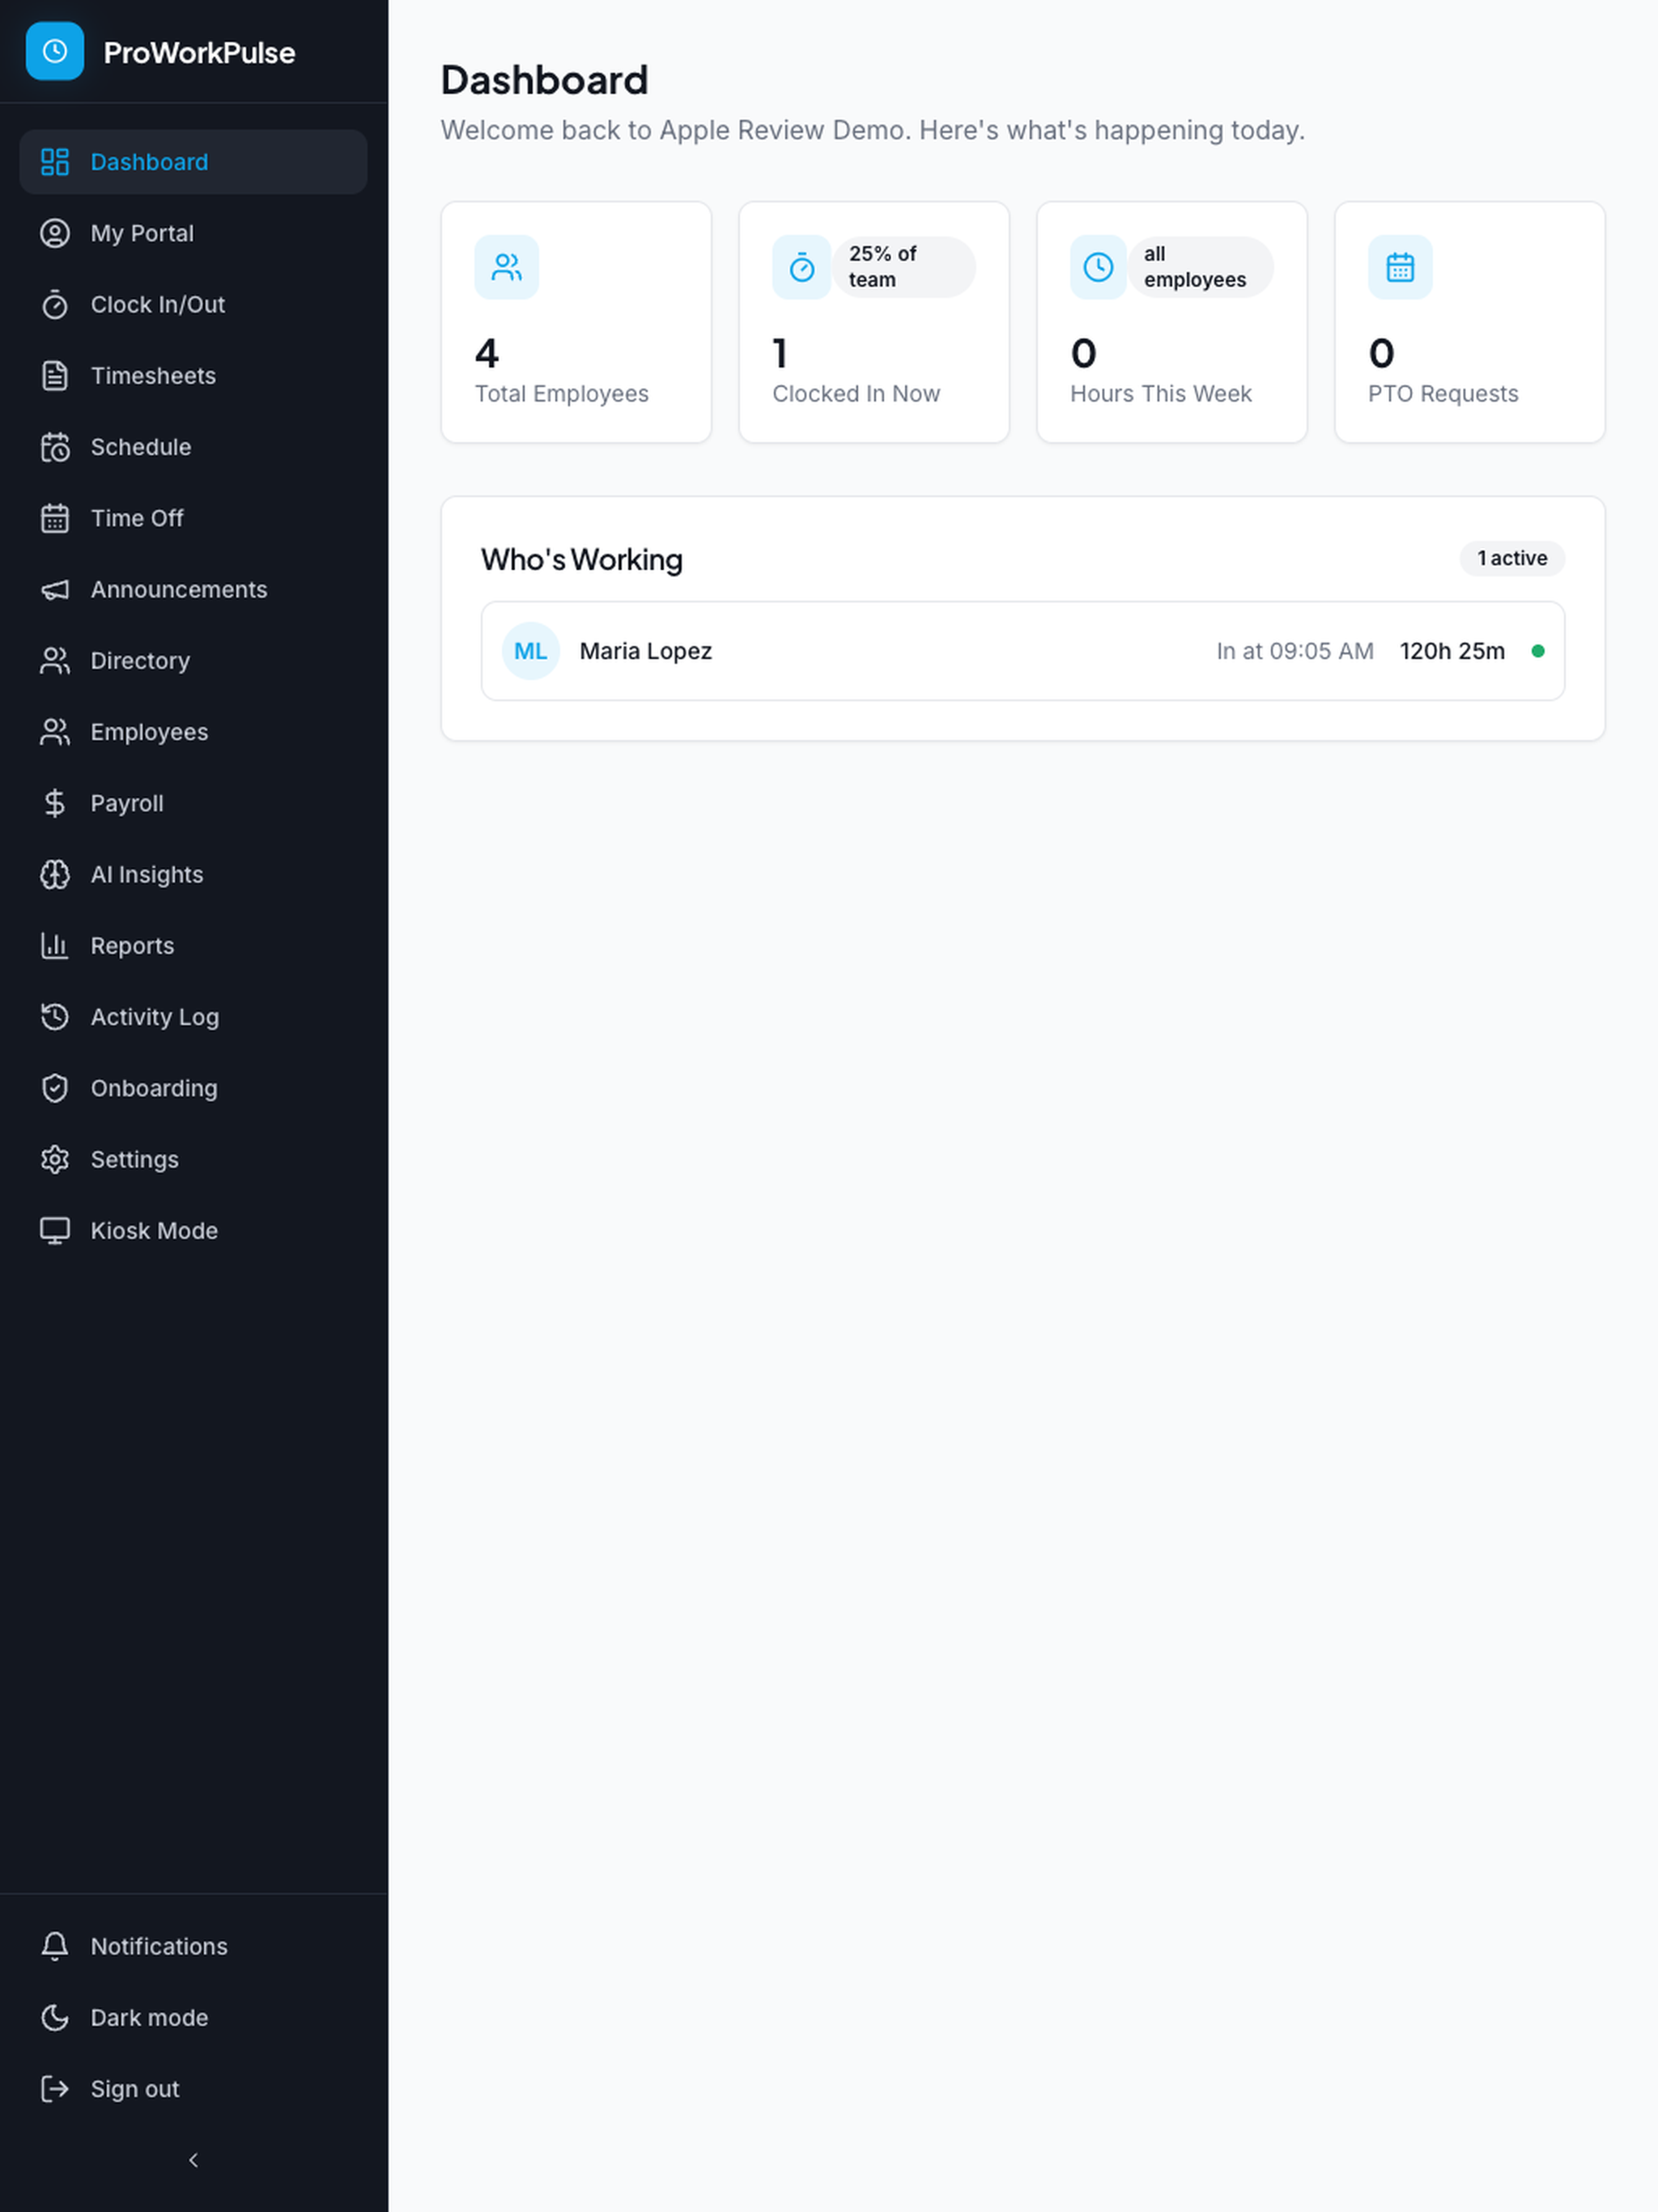This screenshot has width=1658, height=2212.
Task: Click the My Portal user icon
Action: (x=55, y=233)
